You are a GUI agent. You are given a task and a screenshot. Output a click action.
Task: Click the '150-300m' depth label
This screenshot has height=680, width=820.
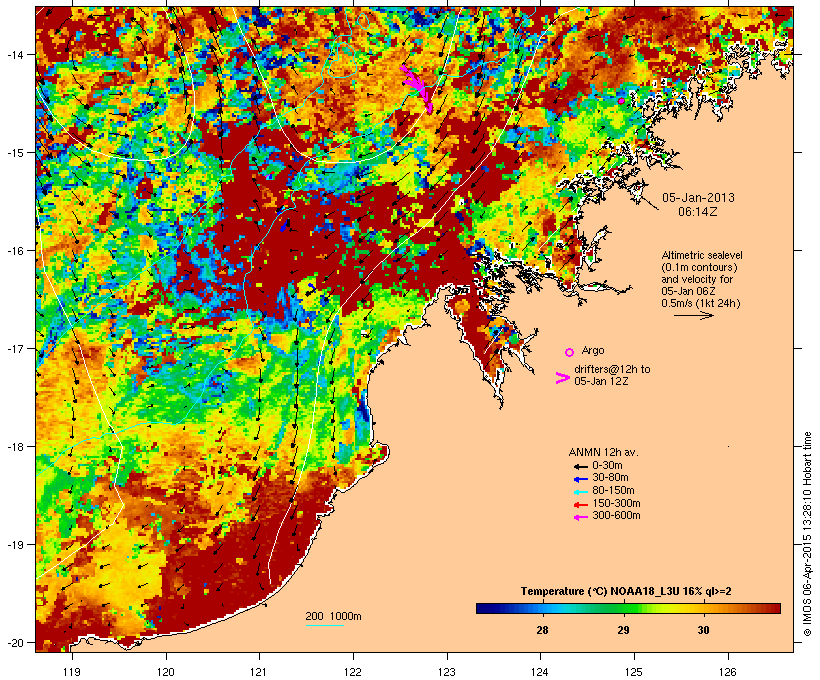click(616, 503)
